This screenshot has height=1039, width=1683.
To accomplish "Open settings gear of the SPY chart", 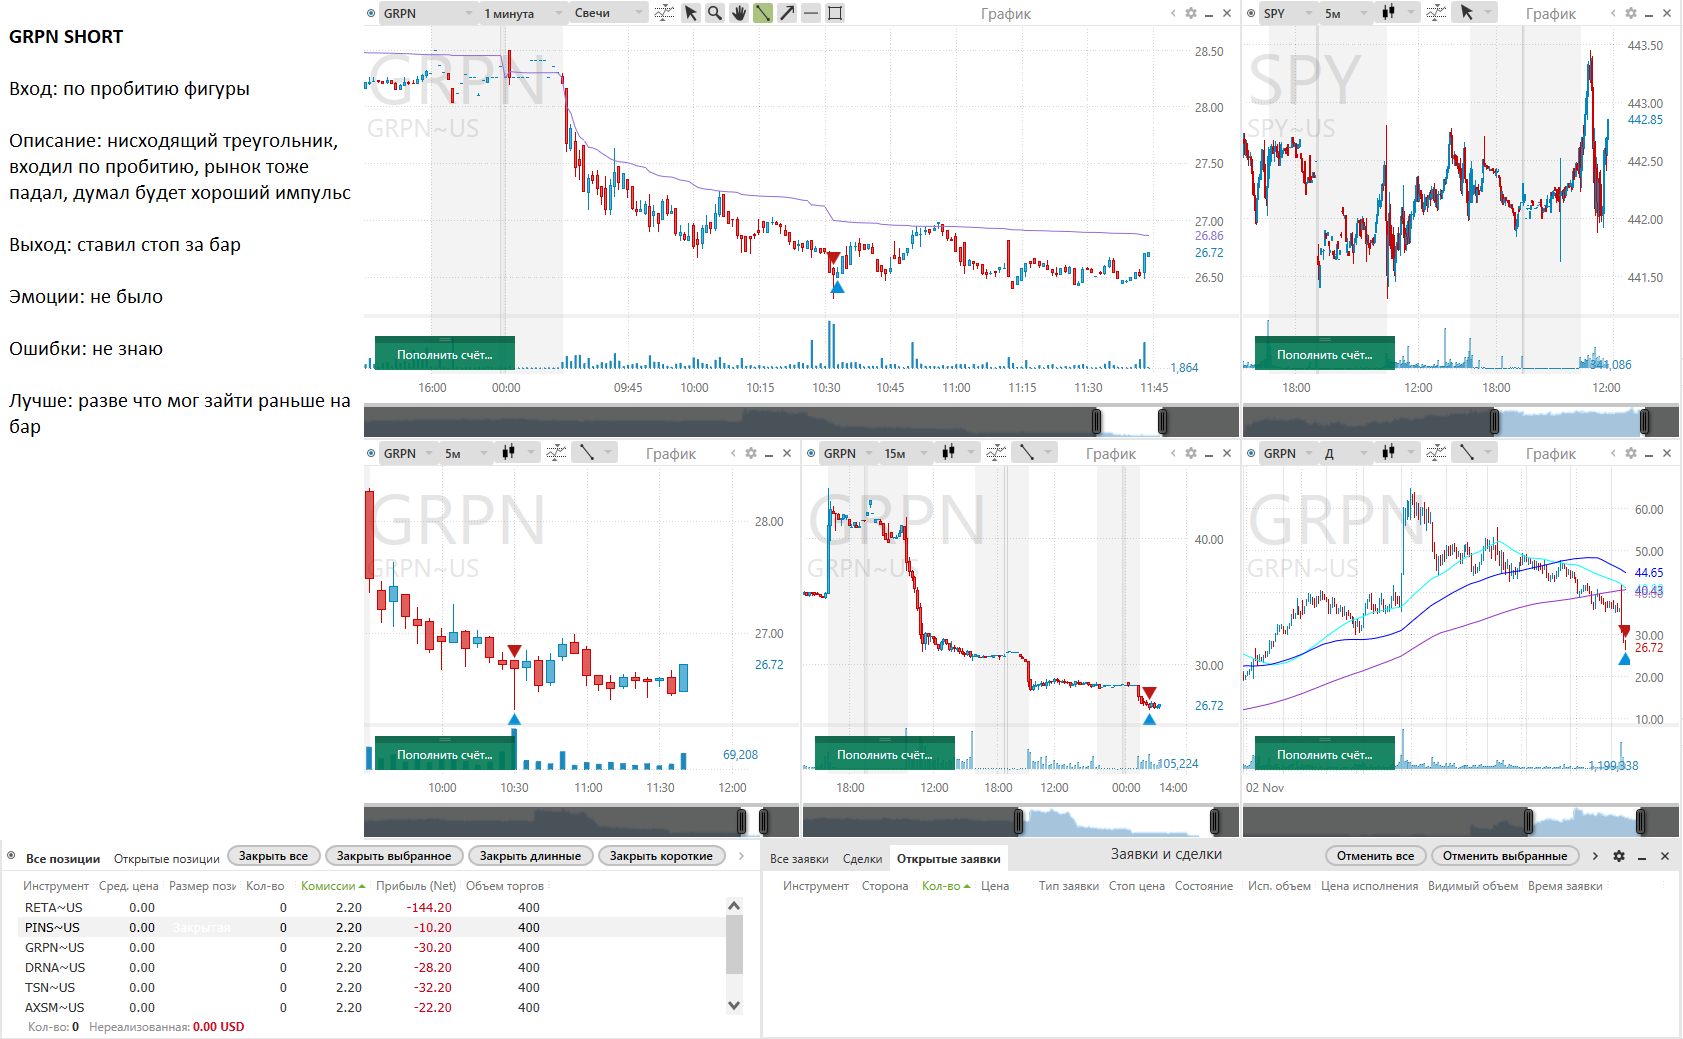I will point(1631,13).
